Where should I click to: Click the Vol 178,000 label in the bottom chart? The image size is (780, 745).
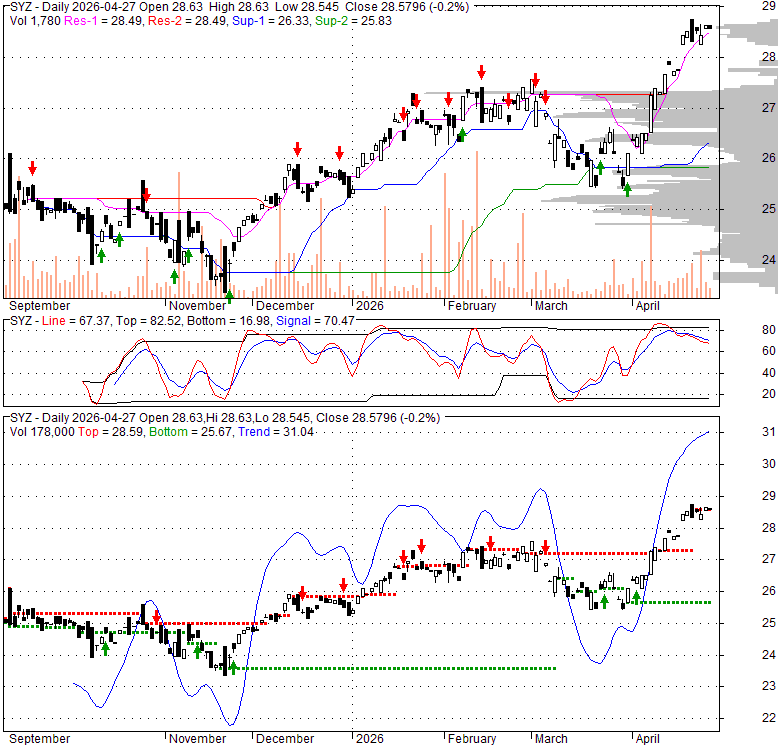(x=42, y=432)
